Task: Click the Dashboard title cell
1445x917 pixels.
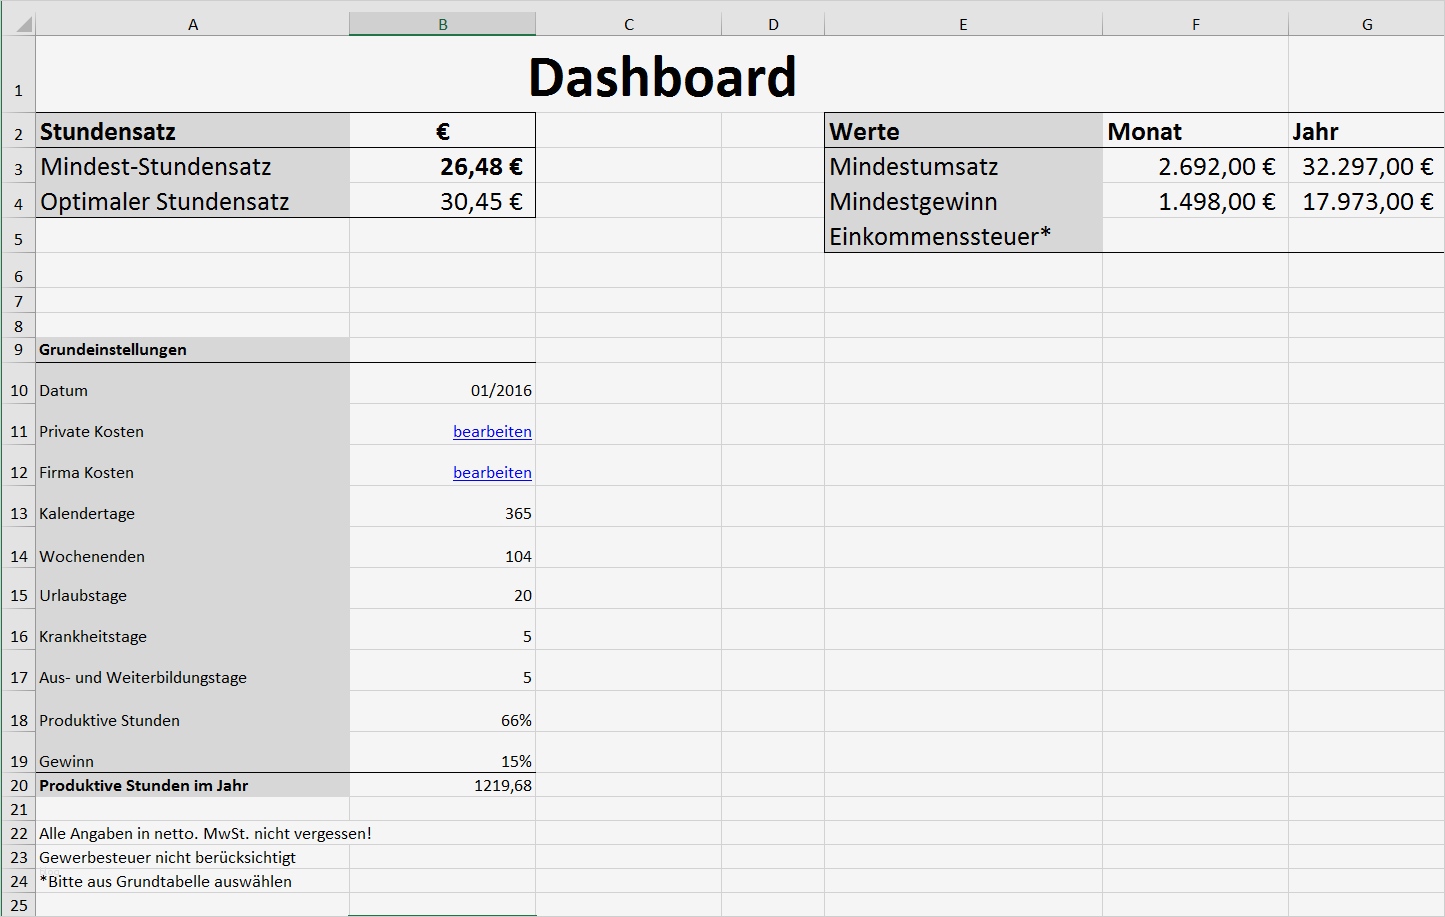Action: point(662,75)
